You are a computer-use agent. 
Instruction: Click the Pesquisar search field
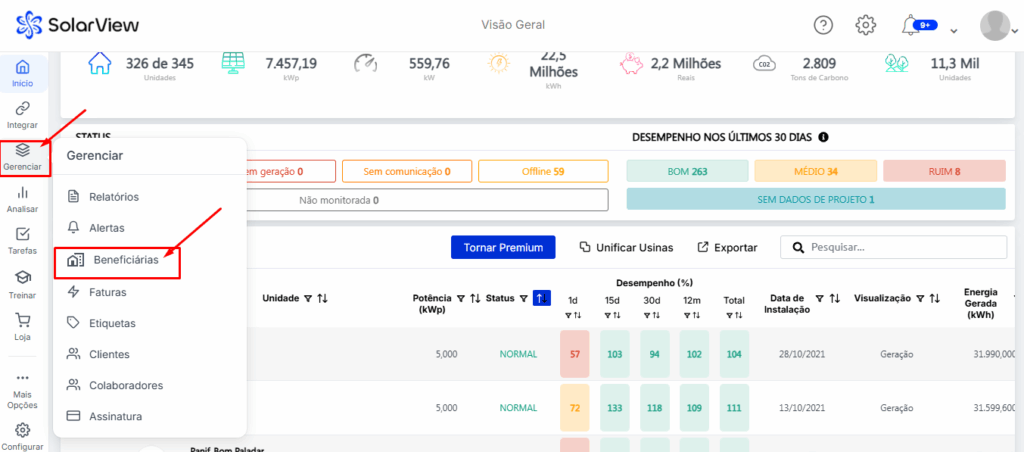pyautogui.click(x=900, y=247)
